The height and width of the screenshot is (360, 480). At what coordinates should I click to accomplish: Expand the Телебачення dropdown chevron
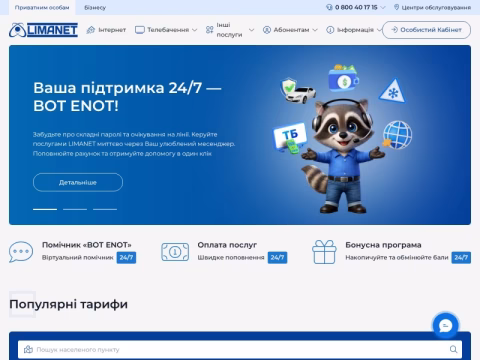[195, 30]
